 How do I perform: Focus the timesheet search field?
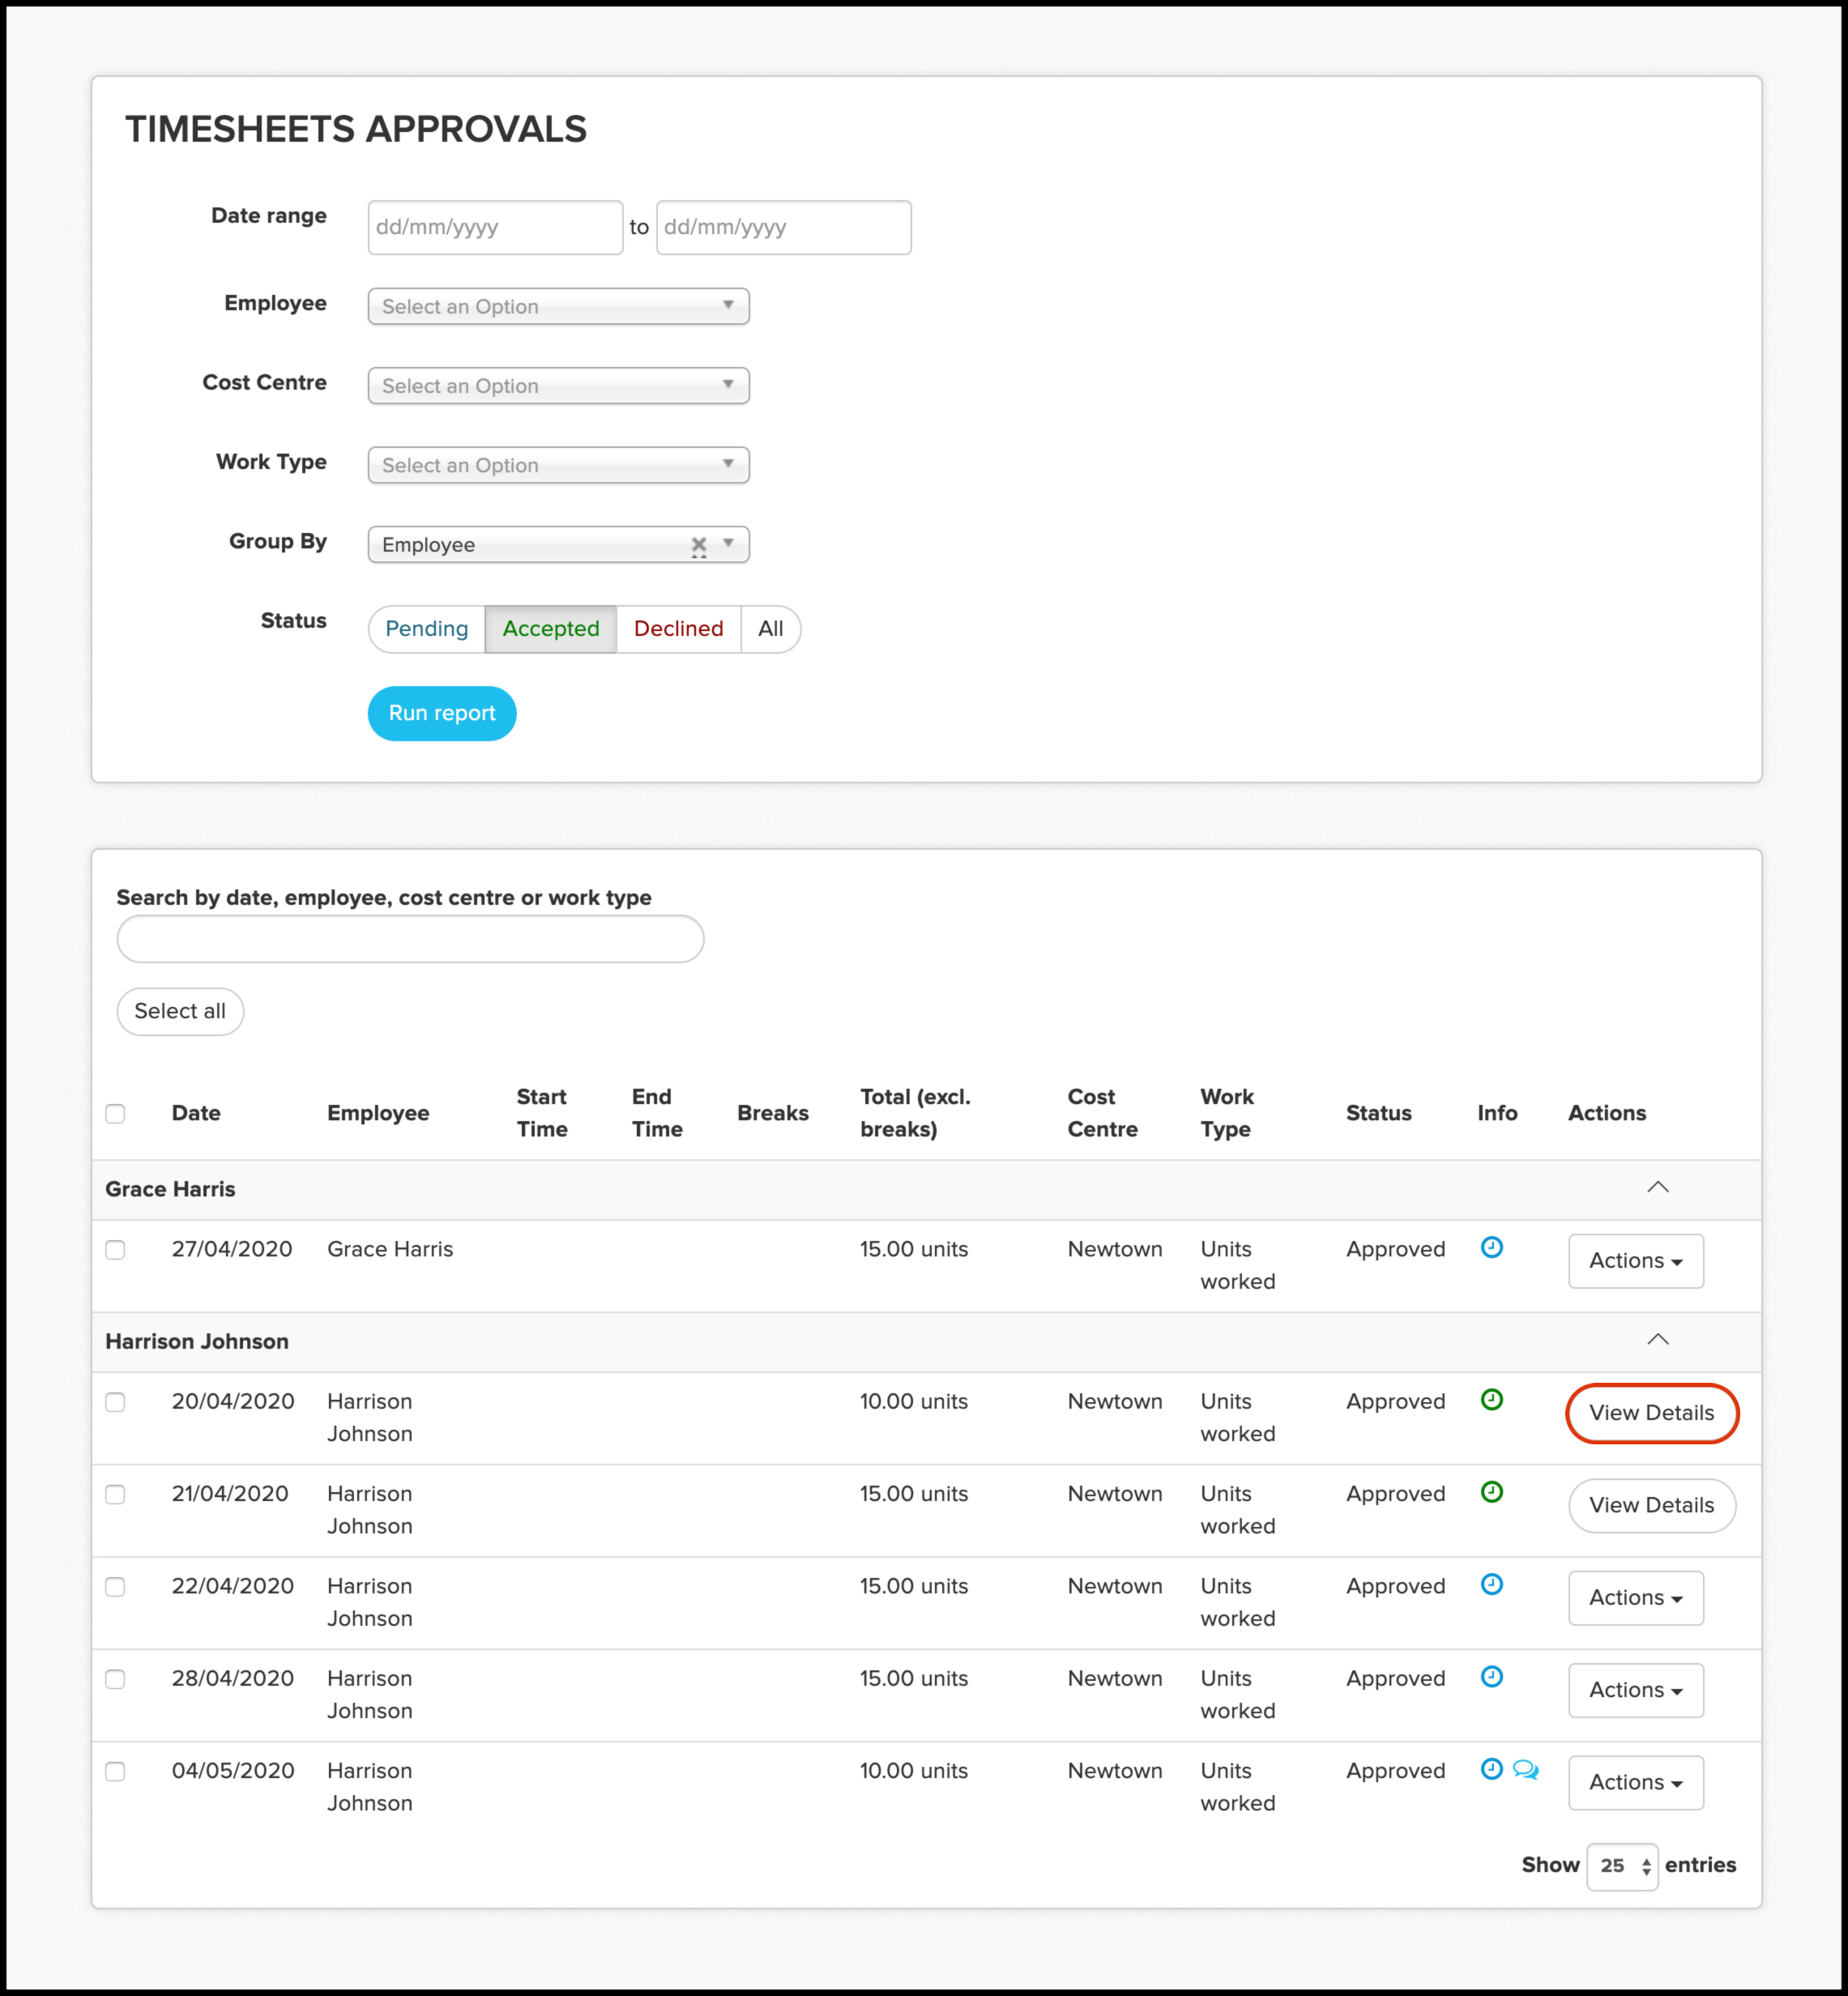410,939
